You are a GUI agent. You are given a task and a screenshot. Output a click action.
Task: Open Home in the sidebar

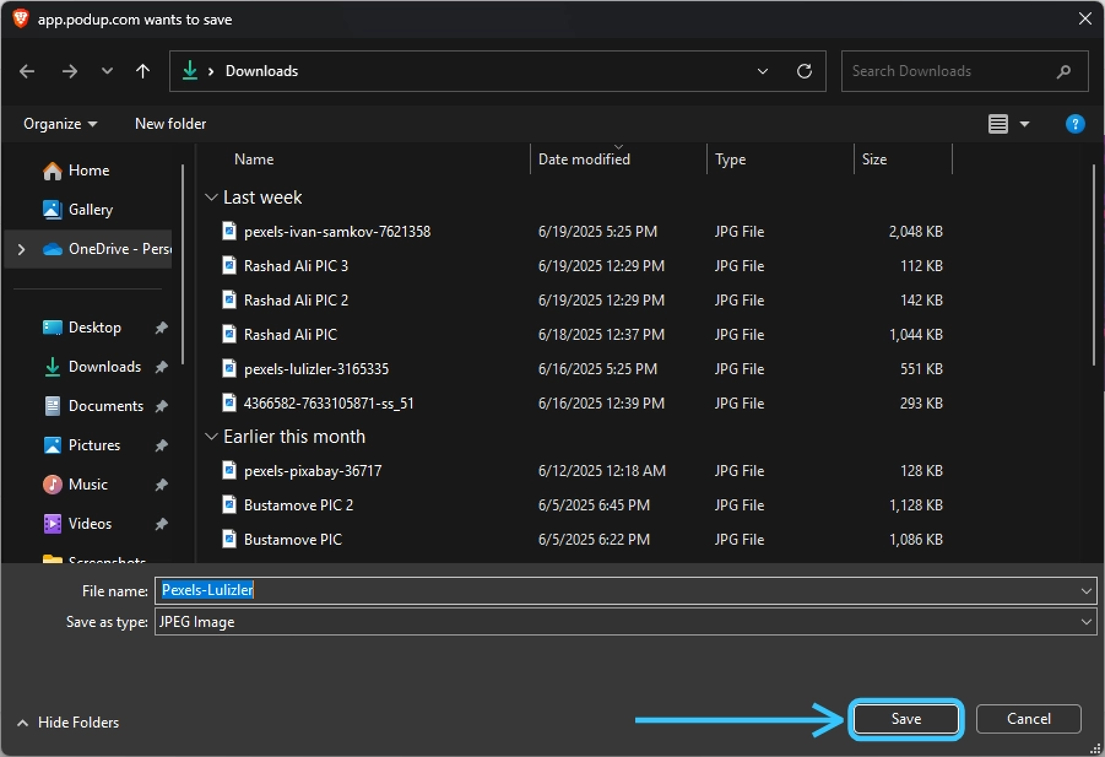88,171
